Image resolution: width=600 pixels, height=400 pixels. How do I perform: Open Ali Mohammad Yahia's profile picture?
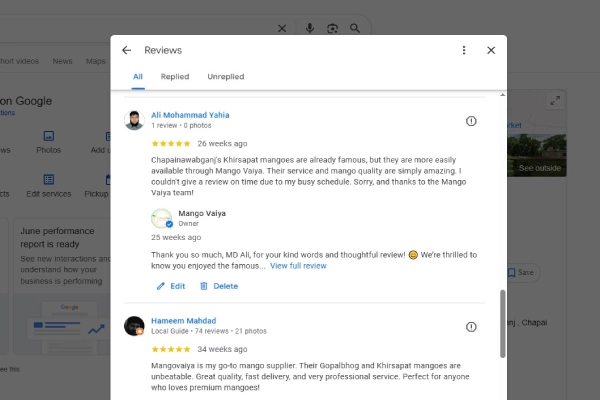tap(134, 120)
